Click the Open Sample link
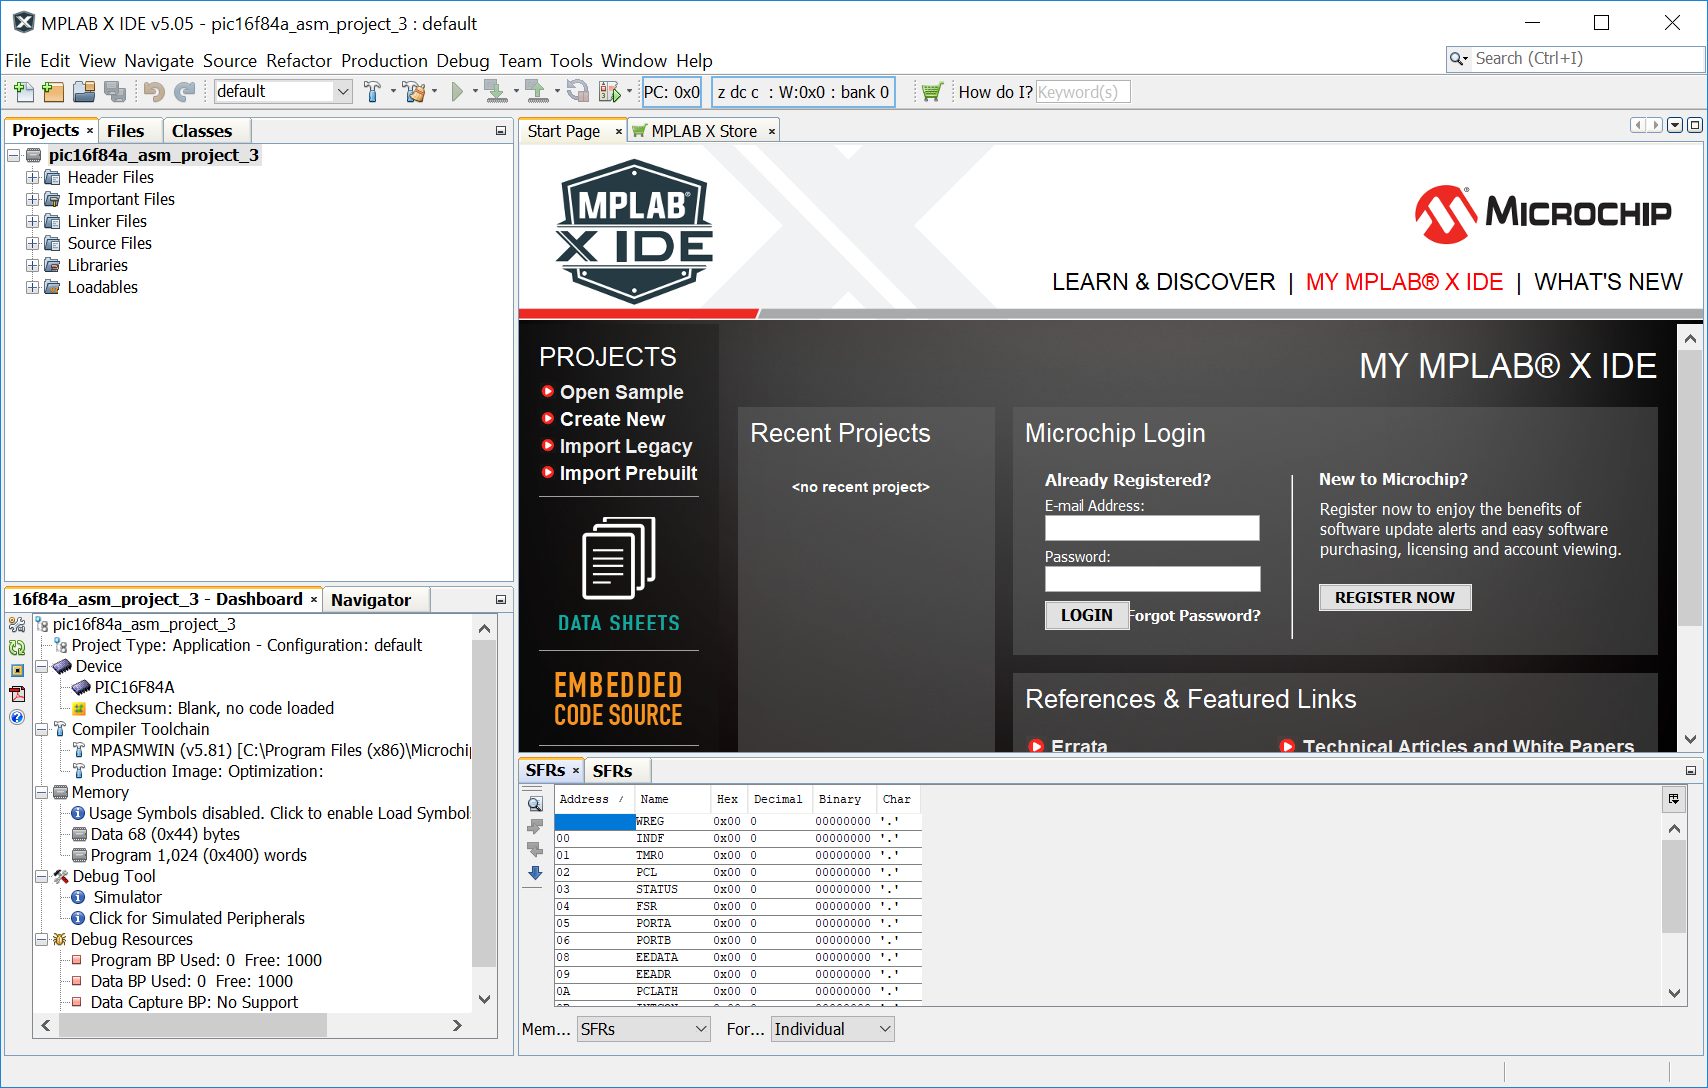 point(621,392)
